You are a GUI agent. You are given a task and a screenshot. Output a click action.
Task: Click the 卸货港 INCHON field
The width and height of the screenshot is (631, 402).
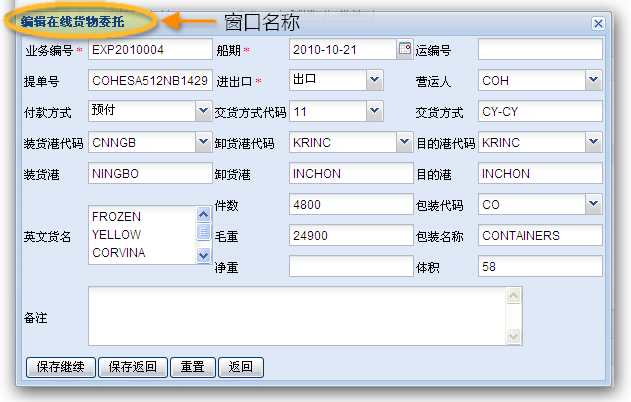(351, 173)
